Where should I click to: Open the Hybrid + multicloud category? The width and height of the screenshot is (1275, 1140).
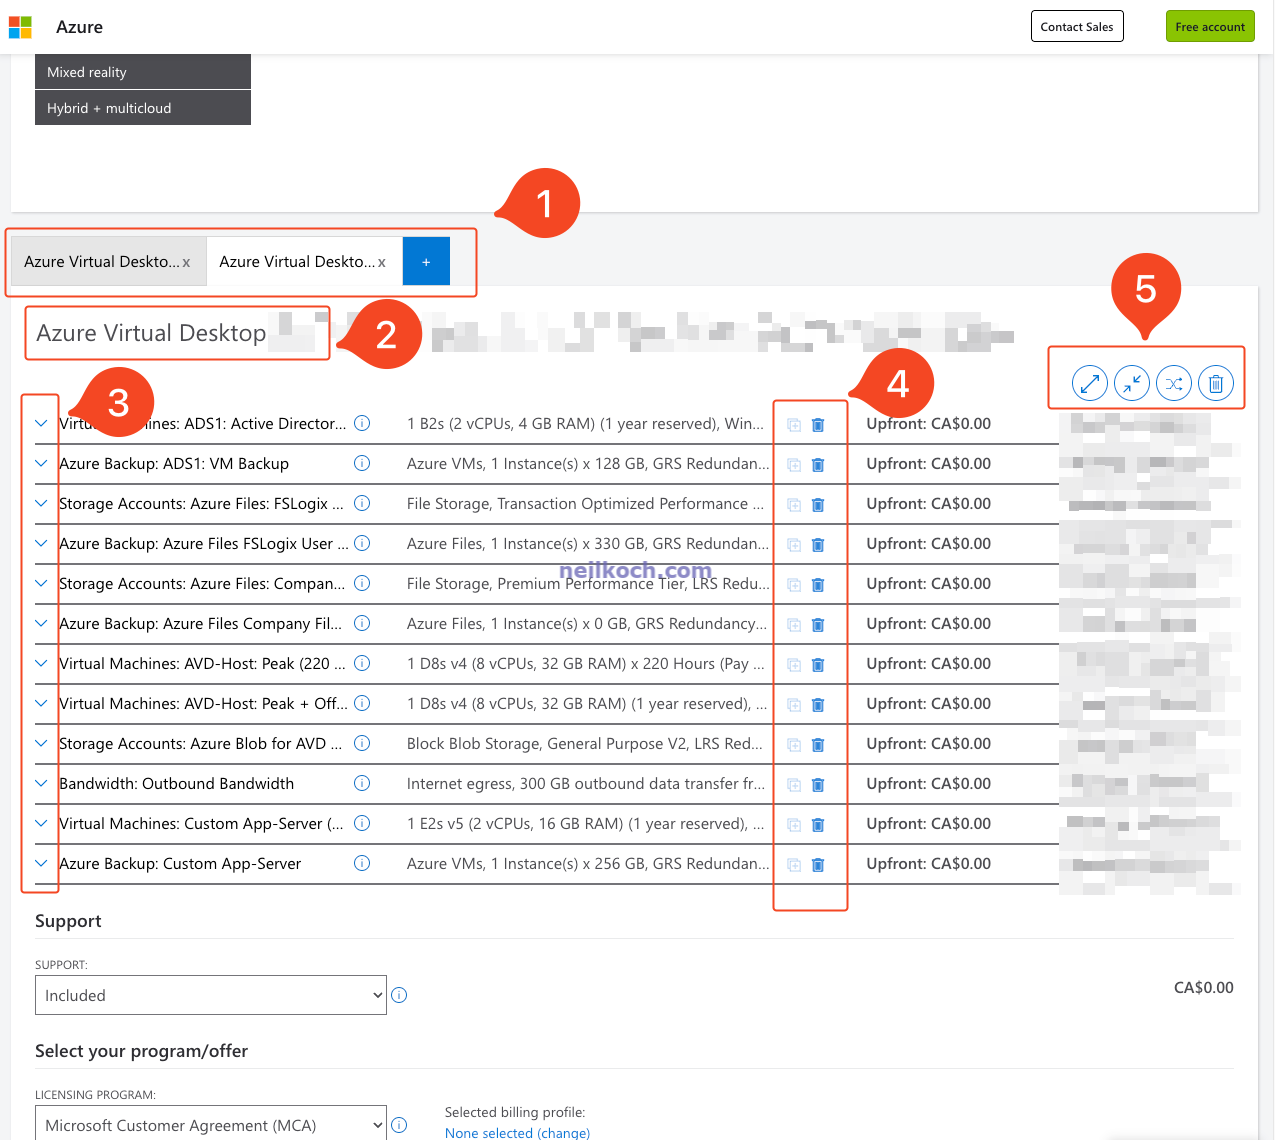point(143,108)
